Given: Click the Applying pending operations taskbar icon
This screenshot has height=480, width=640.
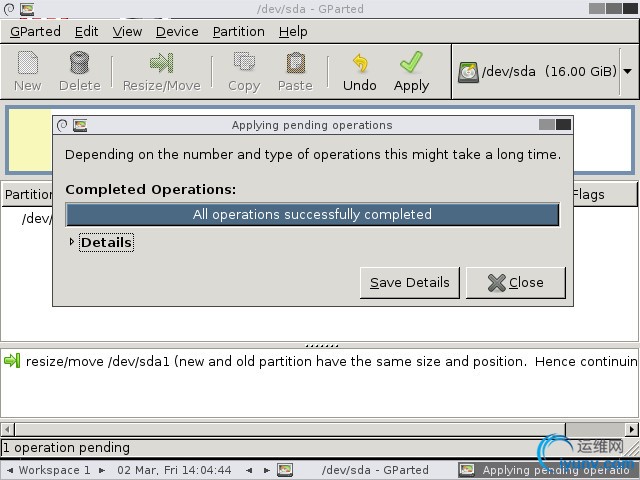Looking at the screenshot, I should [467, 470].
